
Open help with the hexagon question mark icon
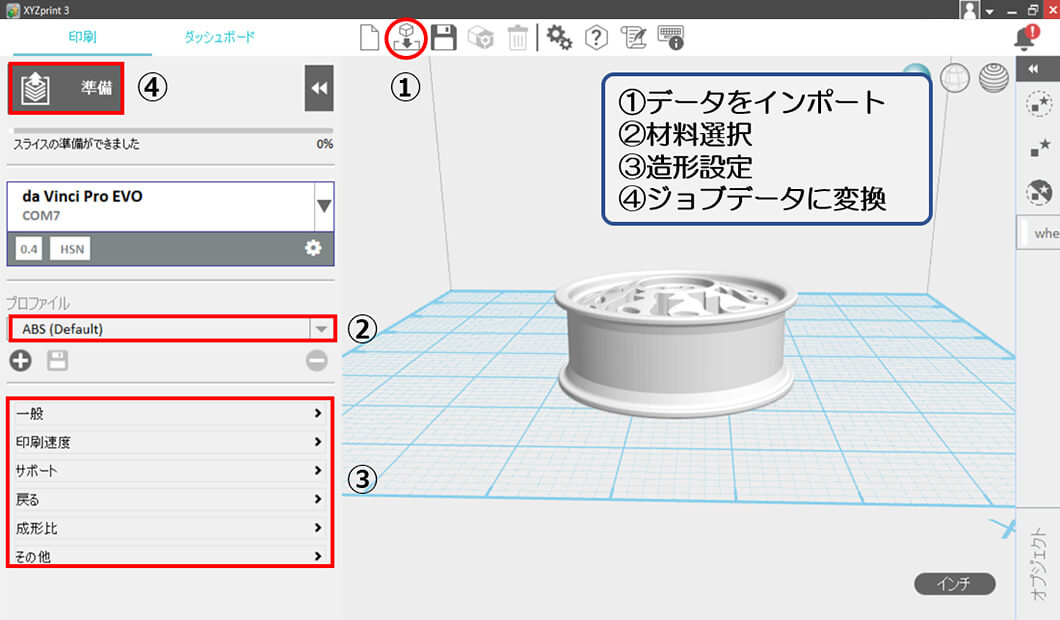[596, 38]
